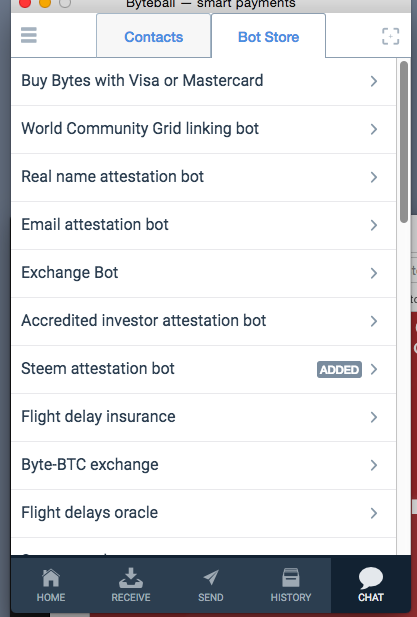Open World Community Grid linking bot
The height and width of the screenshot is (617, 417).
point(203,129)
